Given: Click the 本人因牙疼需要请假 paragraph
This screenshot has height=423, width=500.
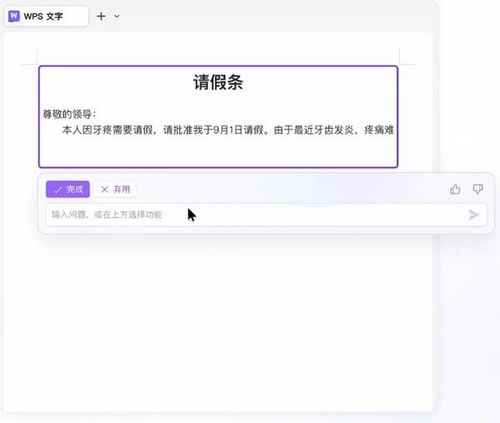Looking at the screenshot, I should click(228, 130).
